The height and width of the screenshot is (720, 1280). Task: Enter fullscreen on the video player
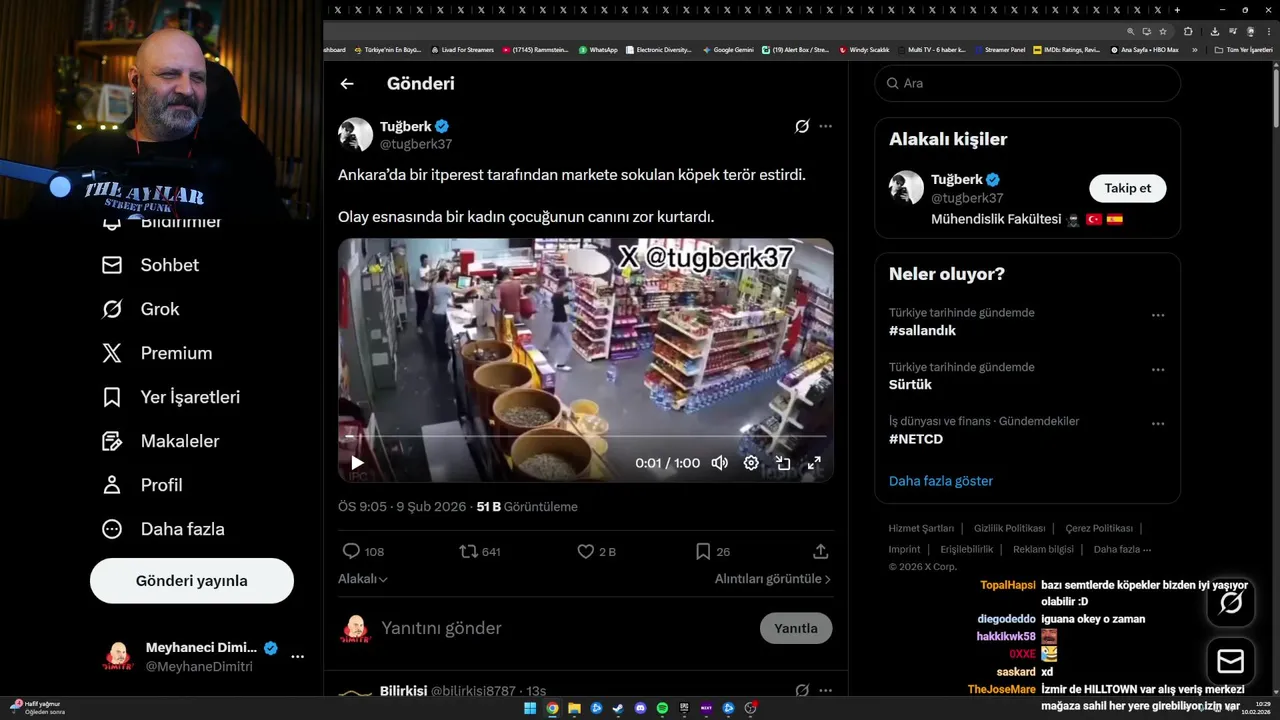pos(814,463)
